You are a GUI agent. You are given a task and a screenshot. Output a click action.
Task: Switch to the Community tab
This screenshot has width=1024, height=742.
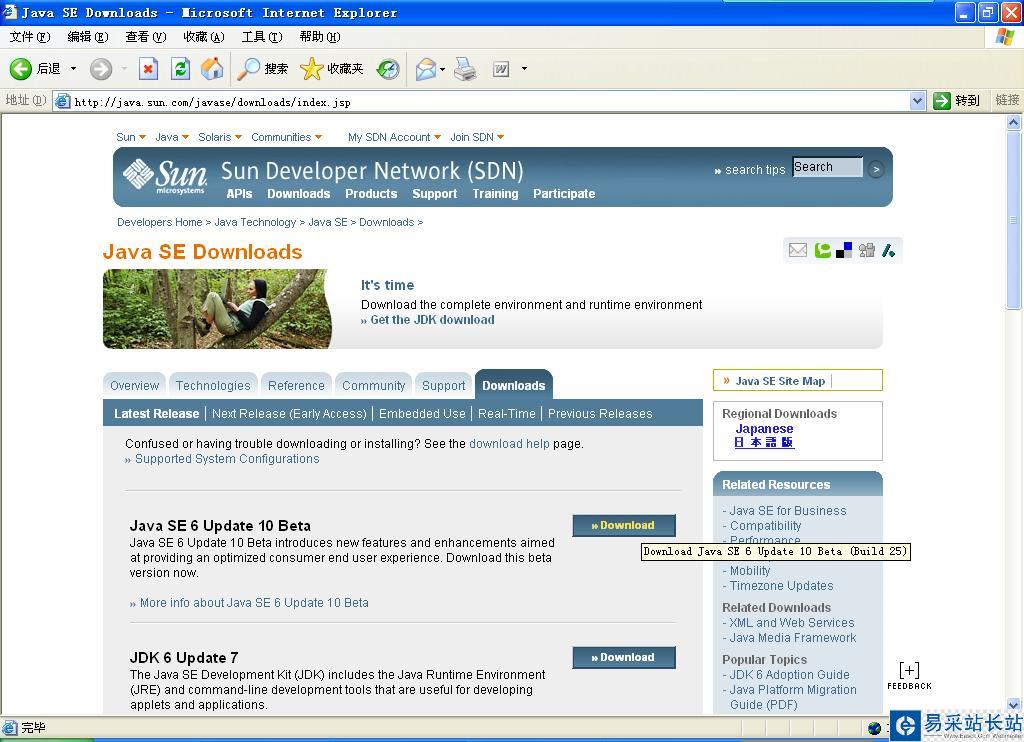(x=374, y=385)
